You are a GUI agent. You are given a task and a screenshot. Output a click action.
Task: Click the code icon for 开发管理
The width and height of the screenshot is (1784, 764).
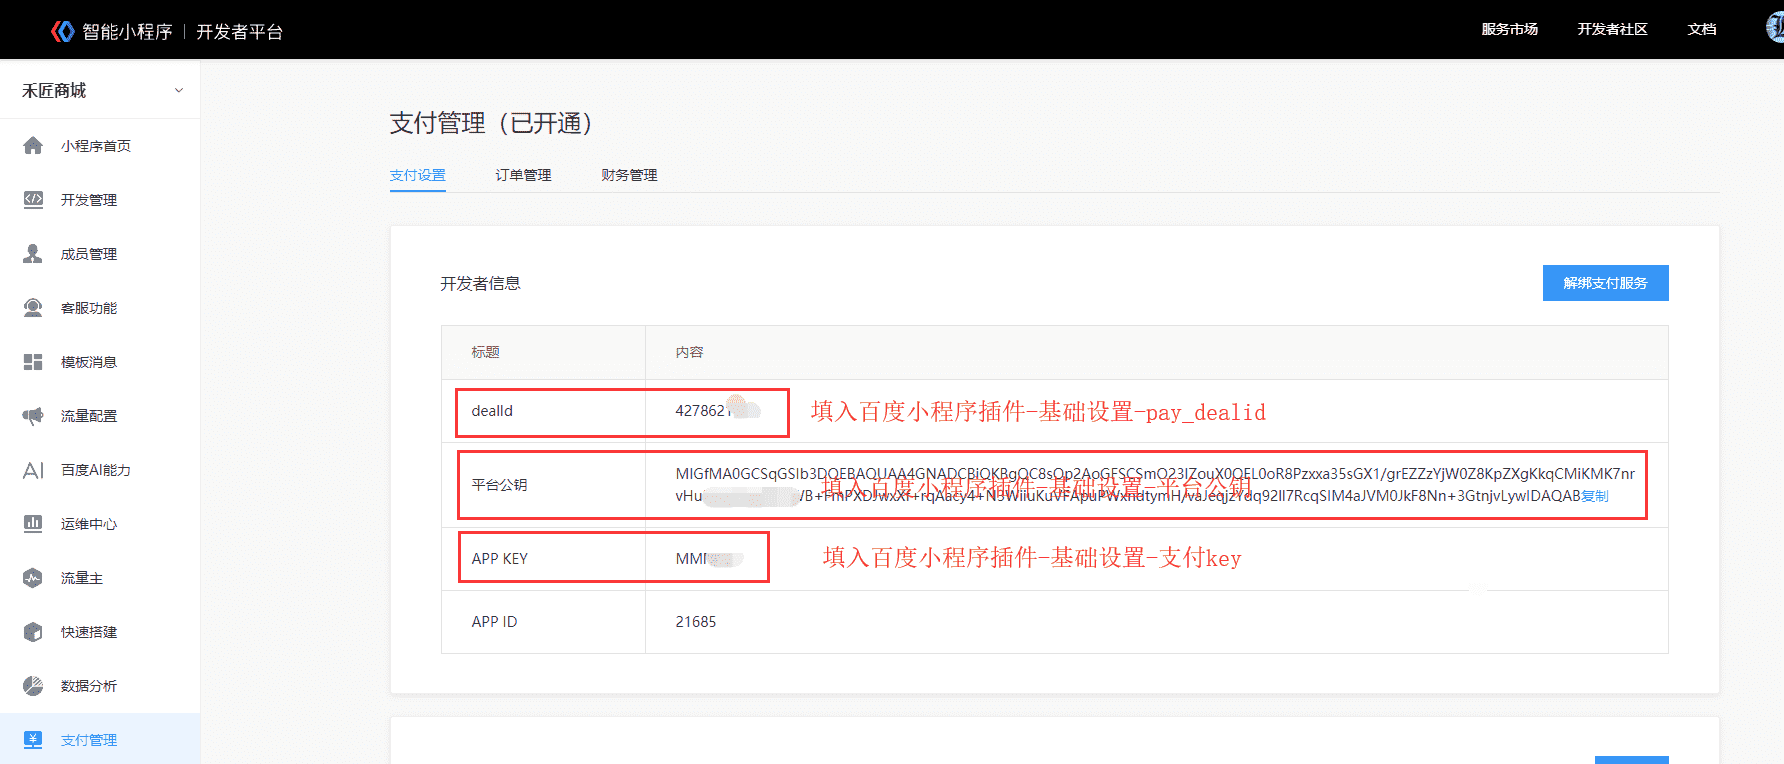(x=33, y=200)
